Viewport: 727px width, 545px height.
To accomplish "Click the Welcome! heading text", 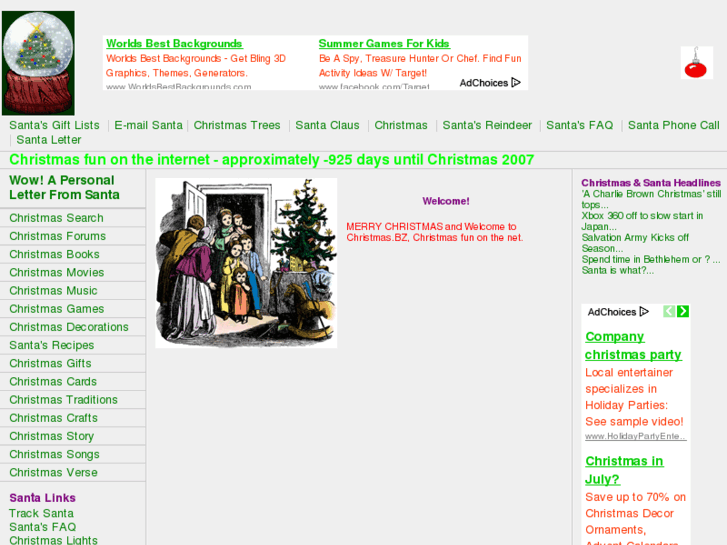I will click(446, 201).
